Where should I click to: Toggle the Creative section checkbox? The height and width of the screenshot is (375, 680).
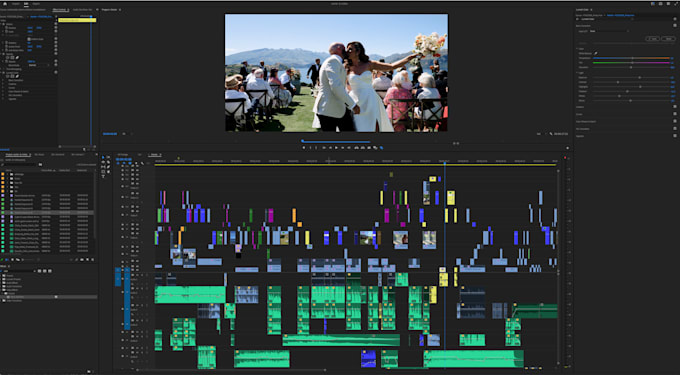pyautogui.click(x=675, y=106)
